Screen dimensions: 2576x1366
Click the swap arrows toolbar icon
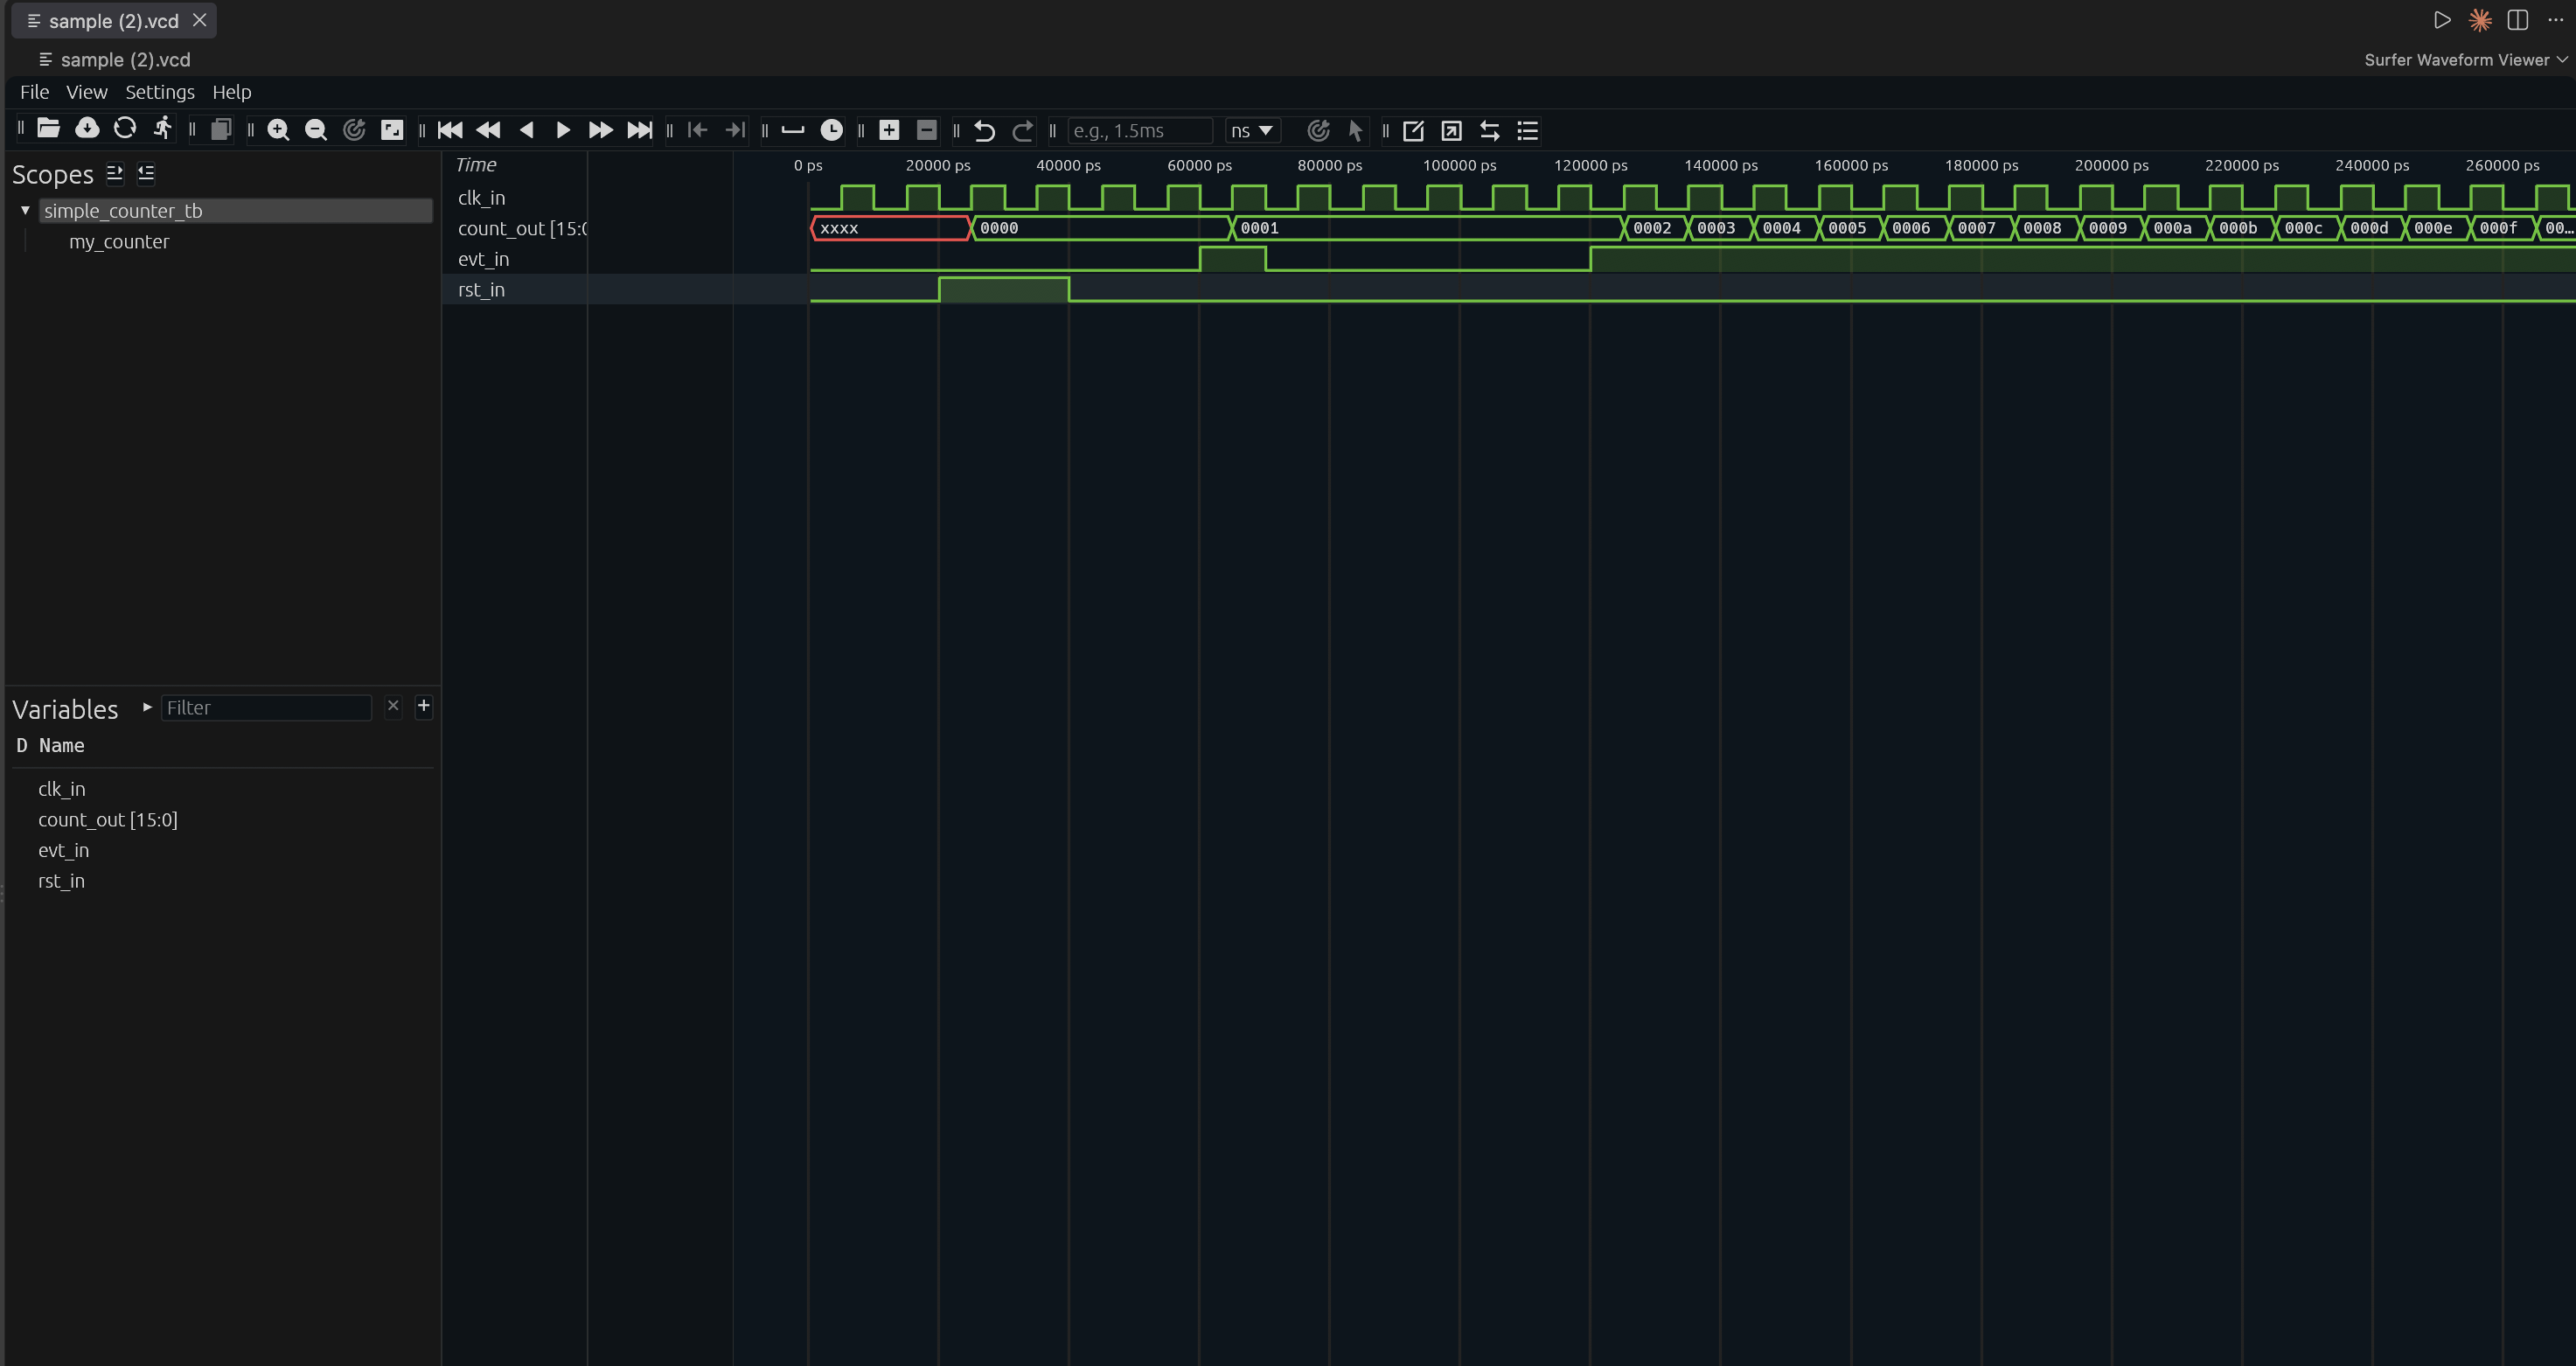pos(1489,130)
